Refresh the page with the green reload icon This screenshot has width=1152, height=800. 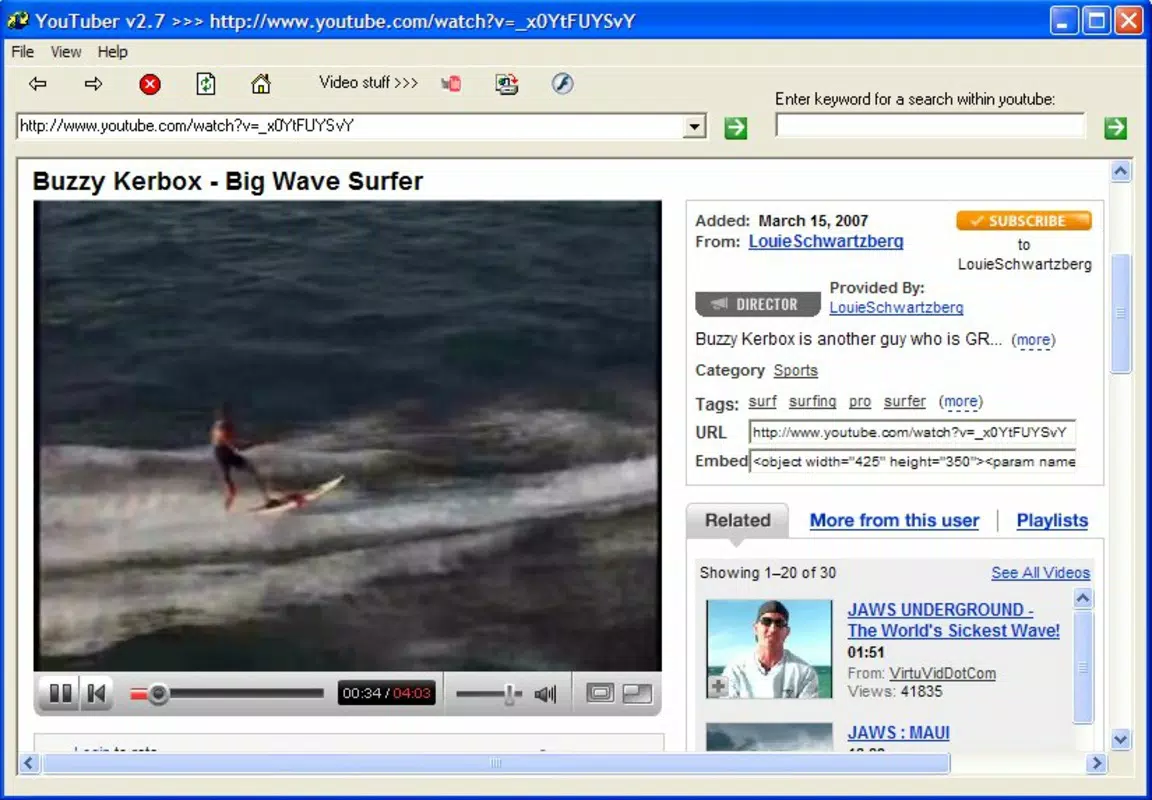coord(206,84)
